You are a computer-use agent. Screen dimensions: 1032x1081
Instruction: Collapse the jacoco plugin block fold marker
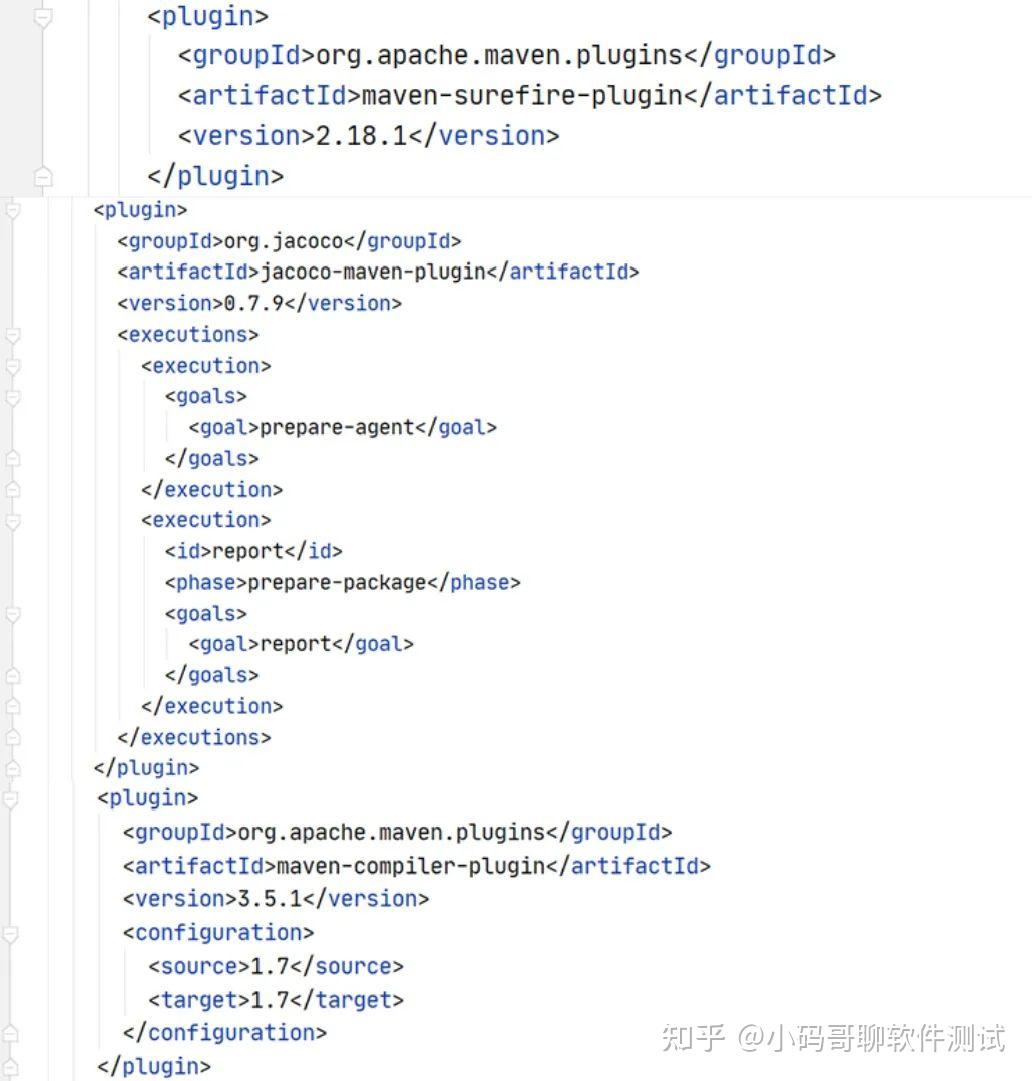[x=12, y=210]
